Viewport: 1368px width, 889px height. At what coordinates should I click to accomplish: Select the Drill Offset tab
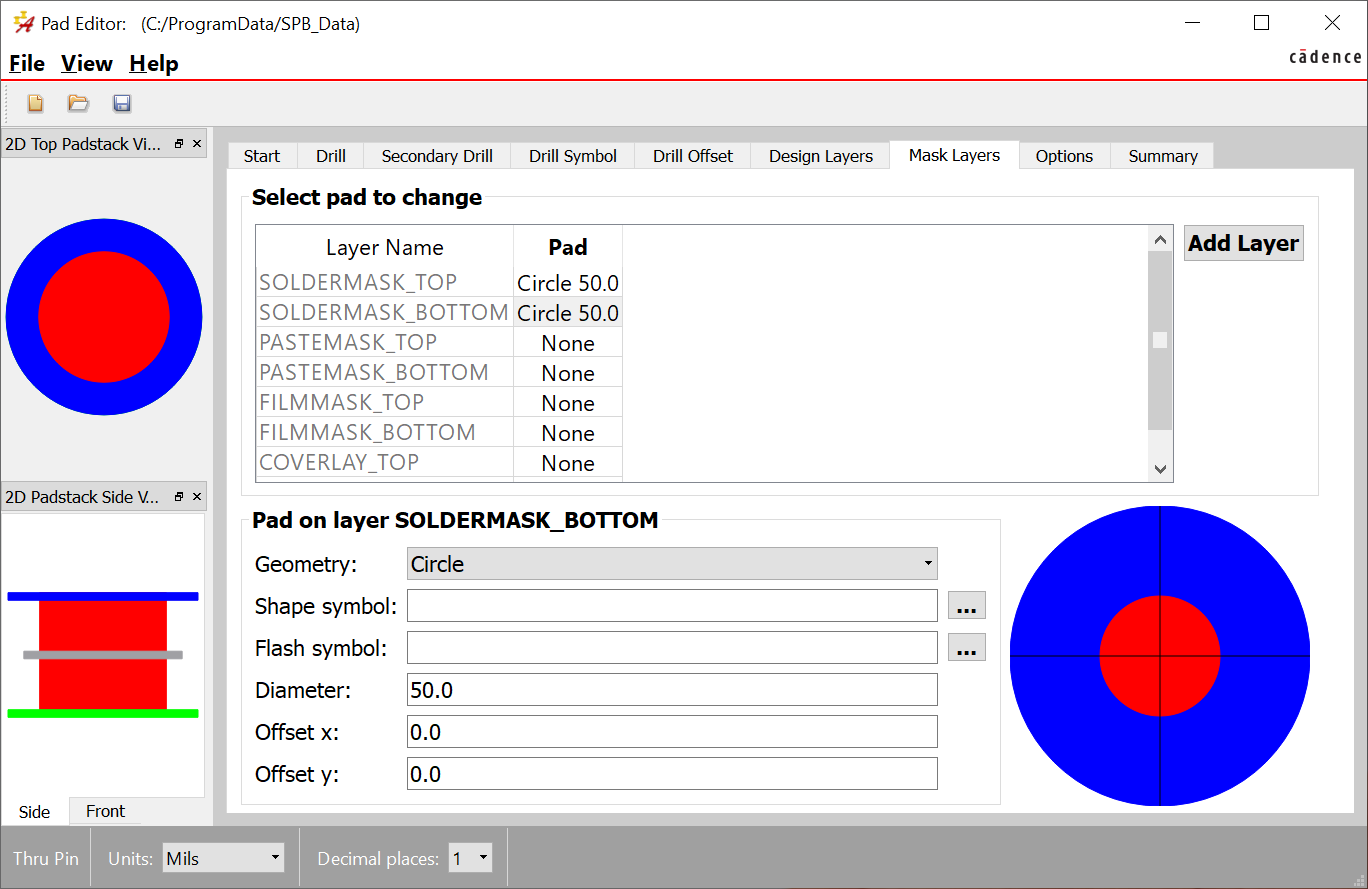pos(693,156)
